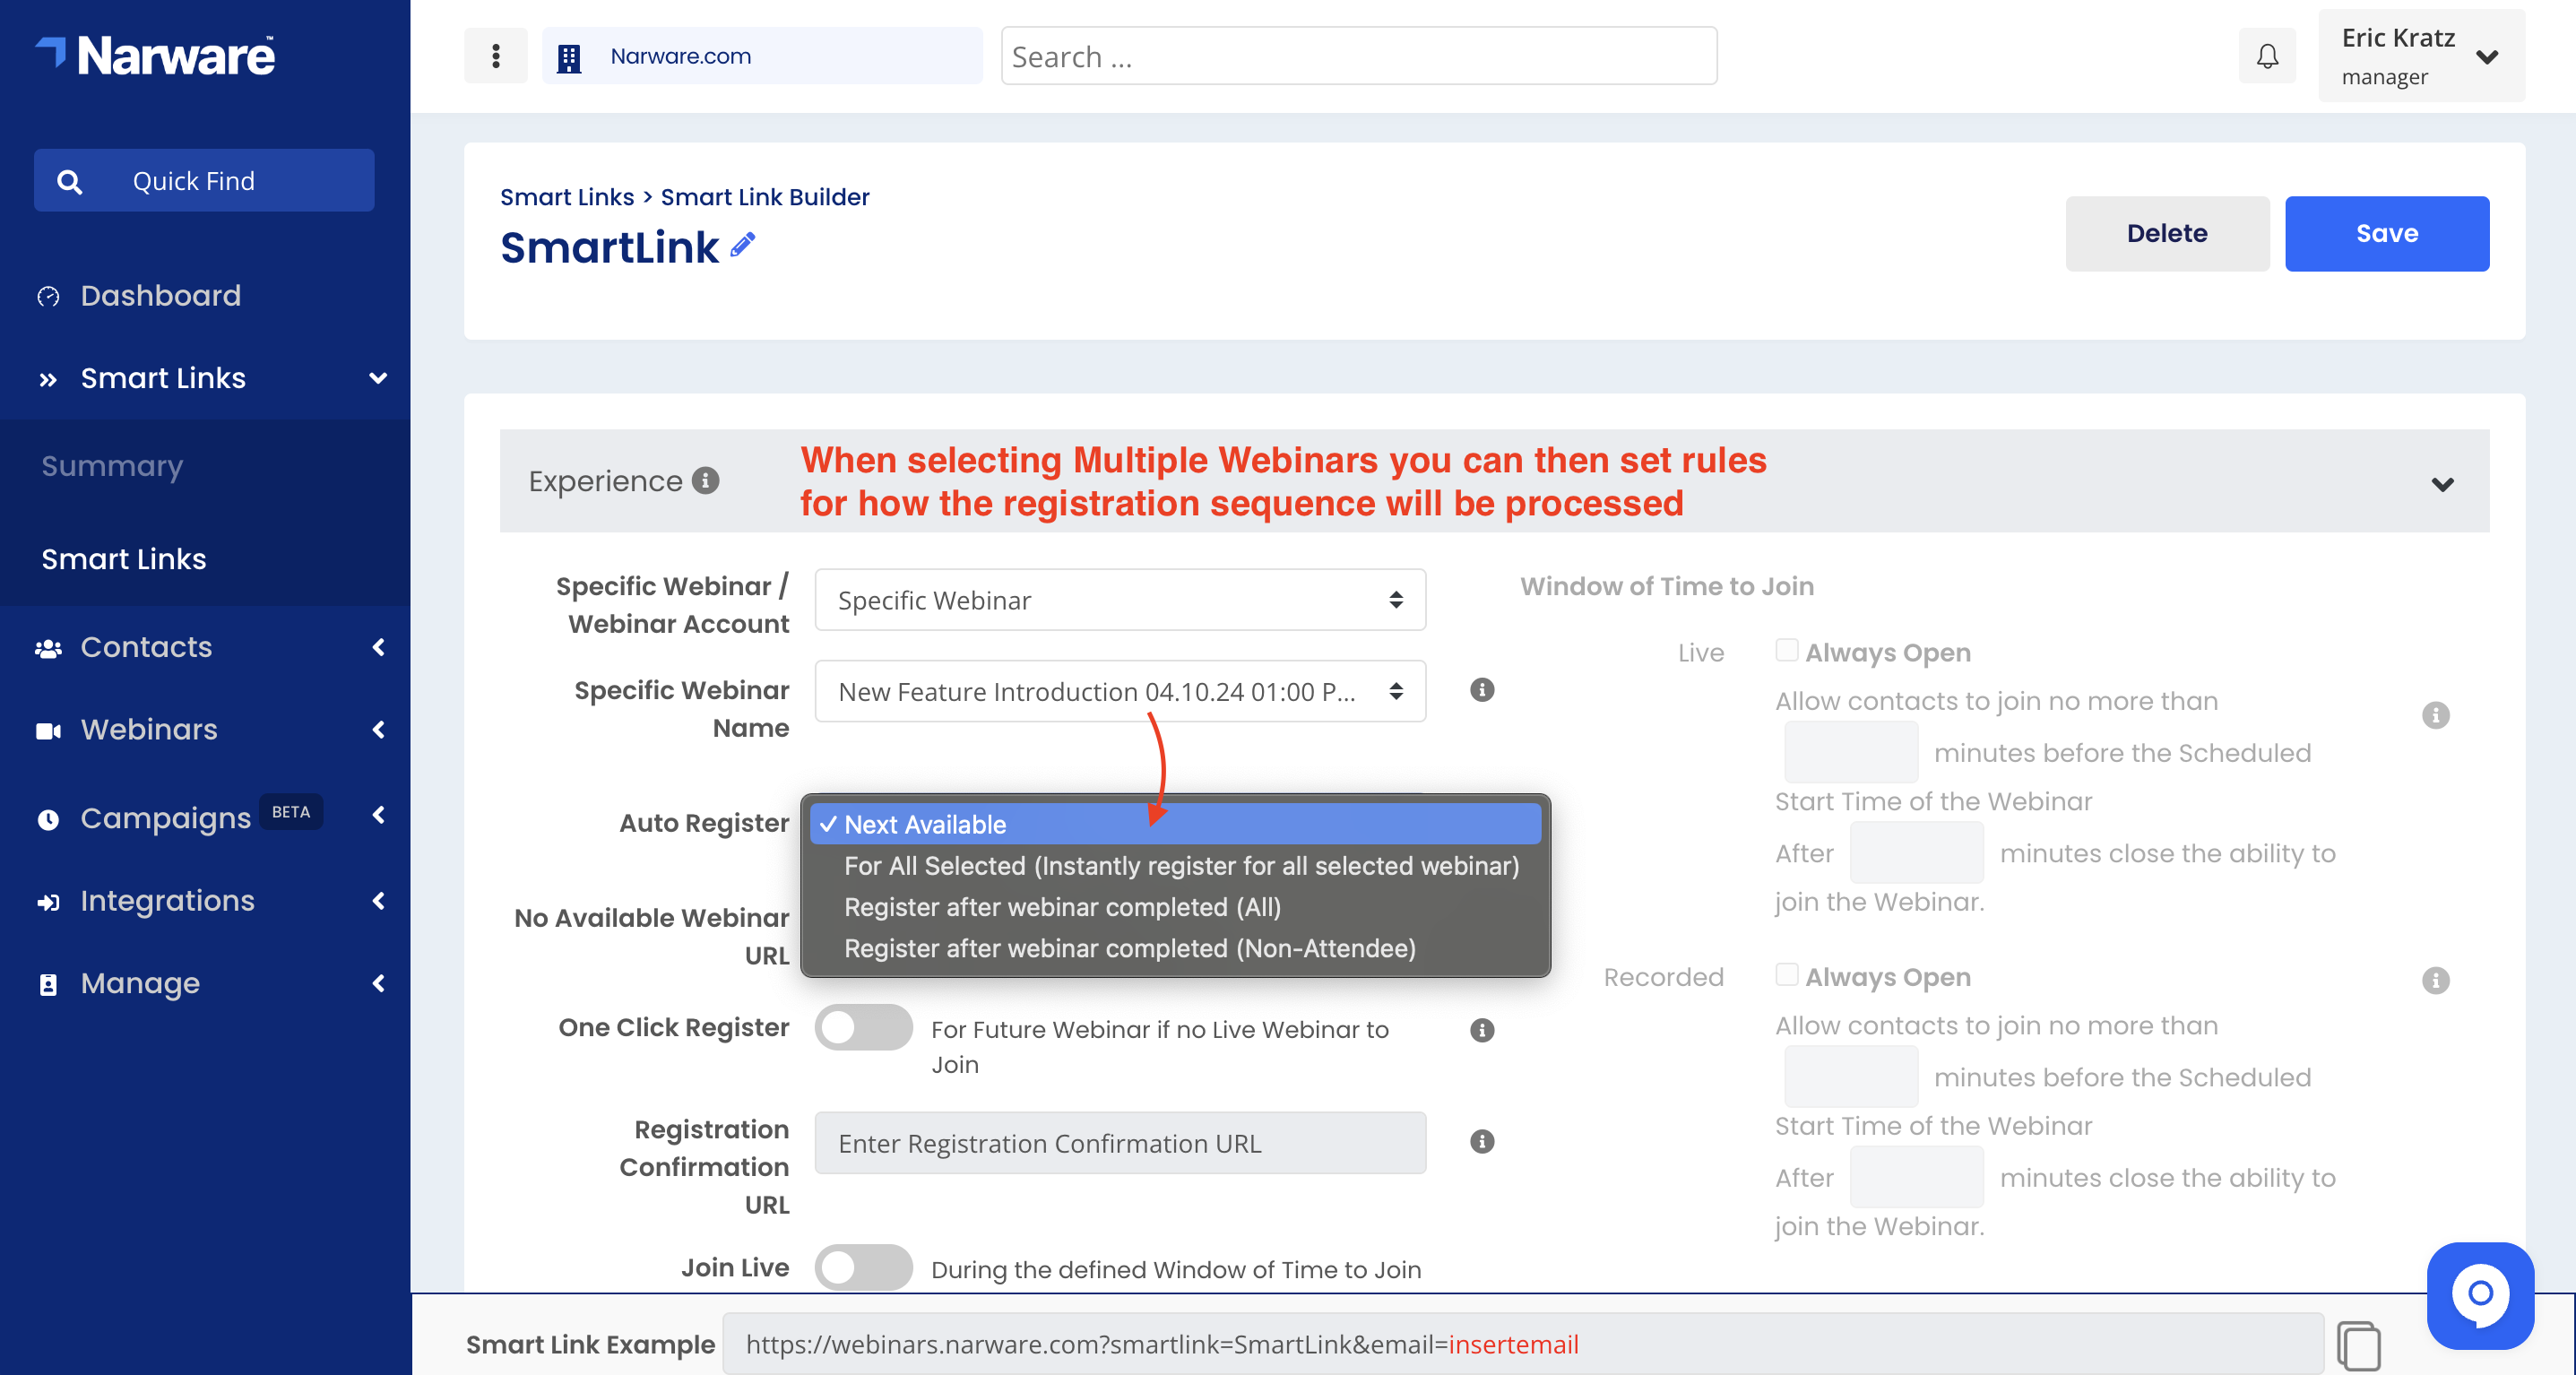Follow the Smart Link Builder breadcrumb link
2576x1375 pixels.
coord(765,197)
